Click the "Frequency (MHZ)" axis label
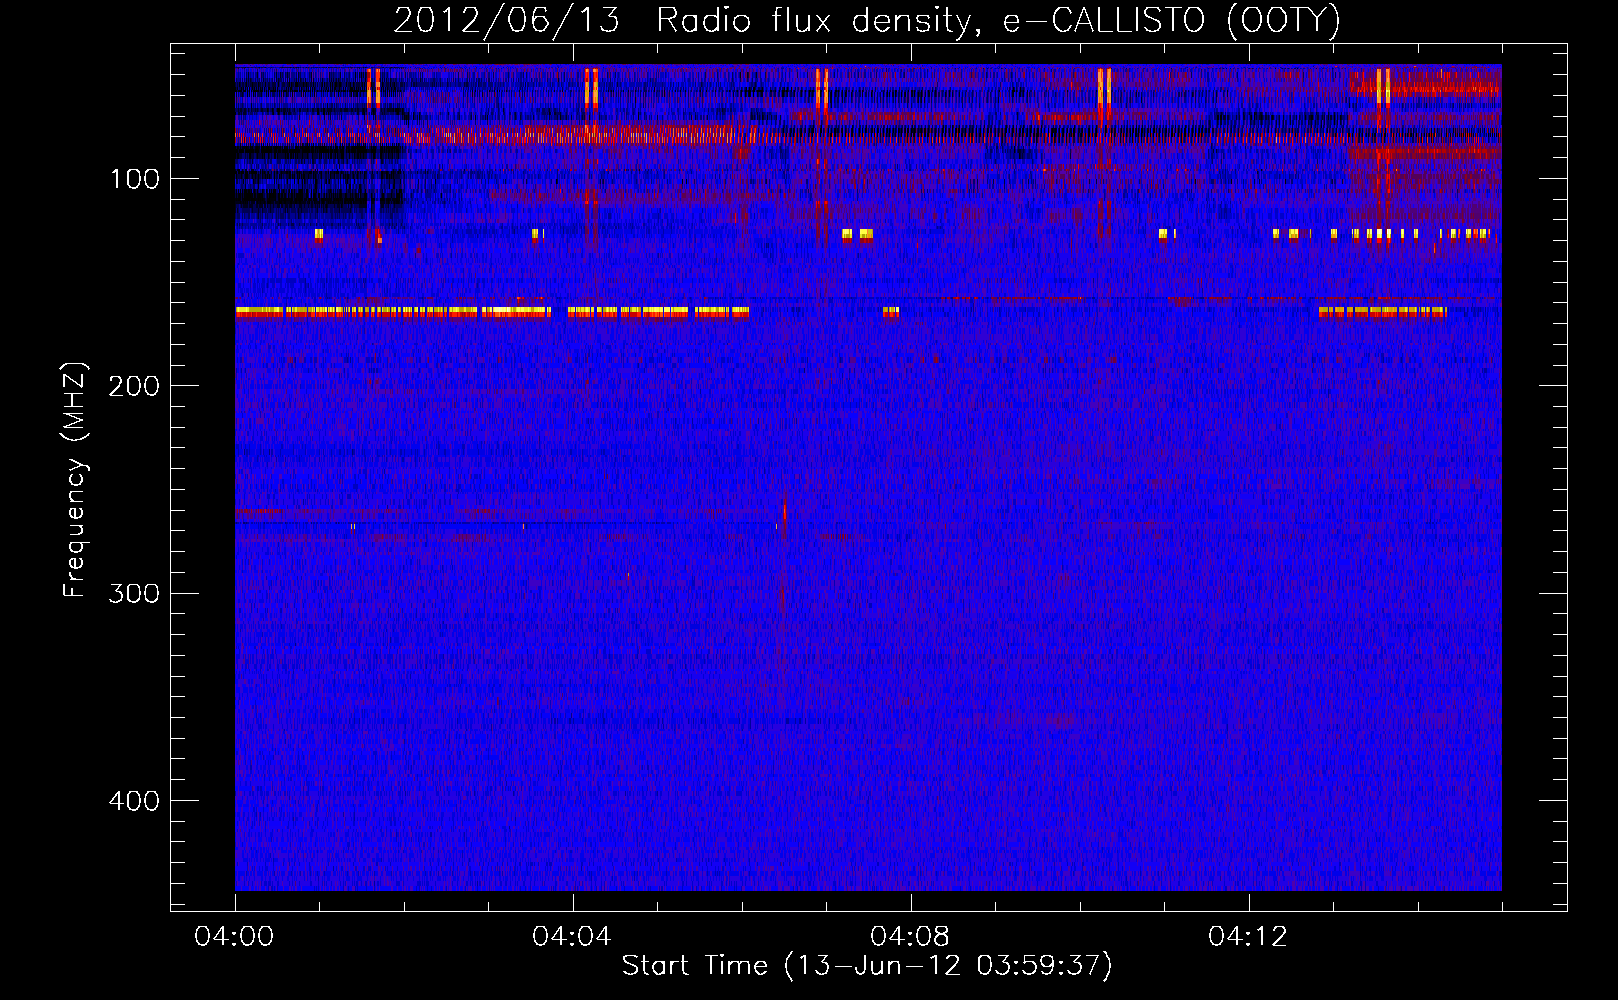The image size is (1618, 1000). 75,479
